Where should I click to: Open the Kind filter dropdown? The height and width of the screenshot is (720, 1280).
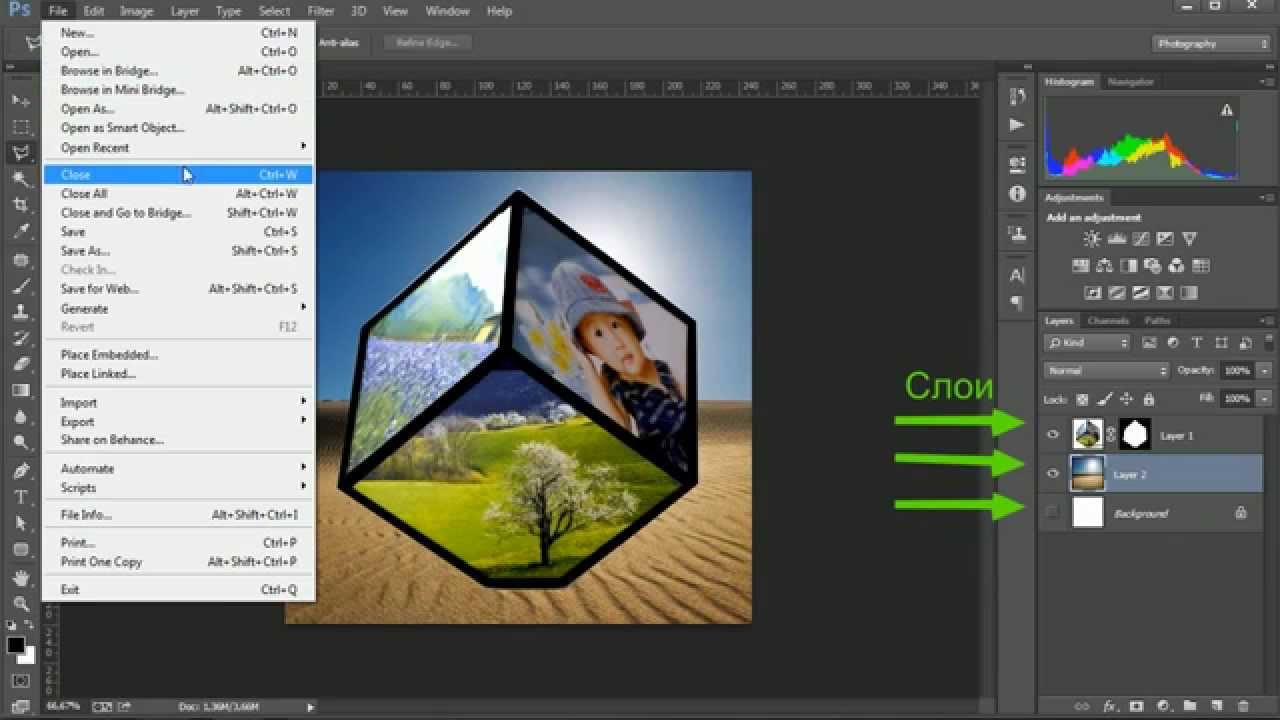1088,343
